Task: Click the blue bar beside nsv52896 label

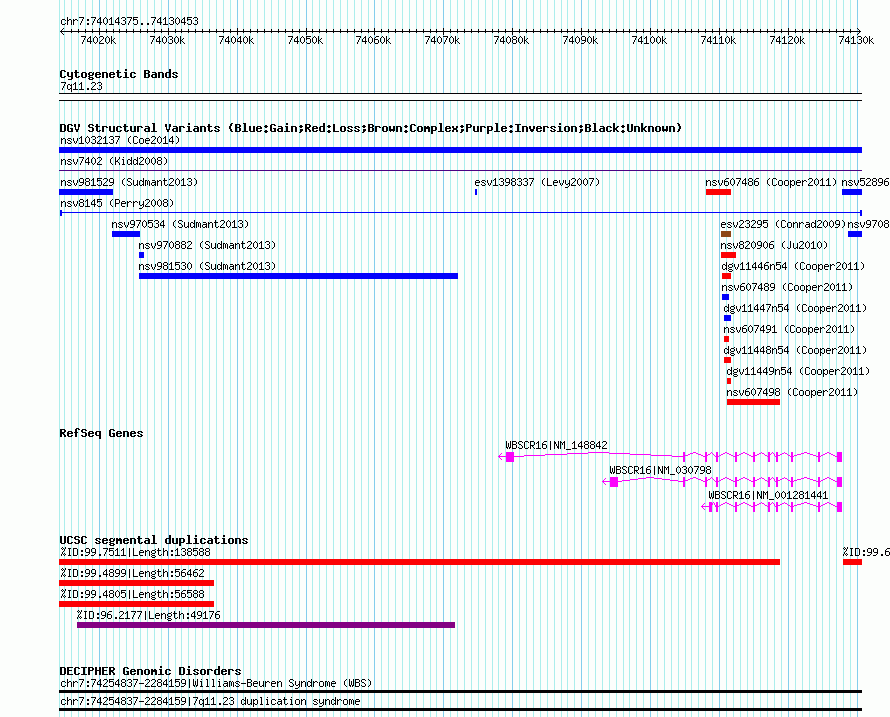Action: (x=852, y=192)
